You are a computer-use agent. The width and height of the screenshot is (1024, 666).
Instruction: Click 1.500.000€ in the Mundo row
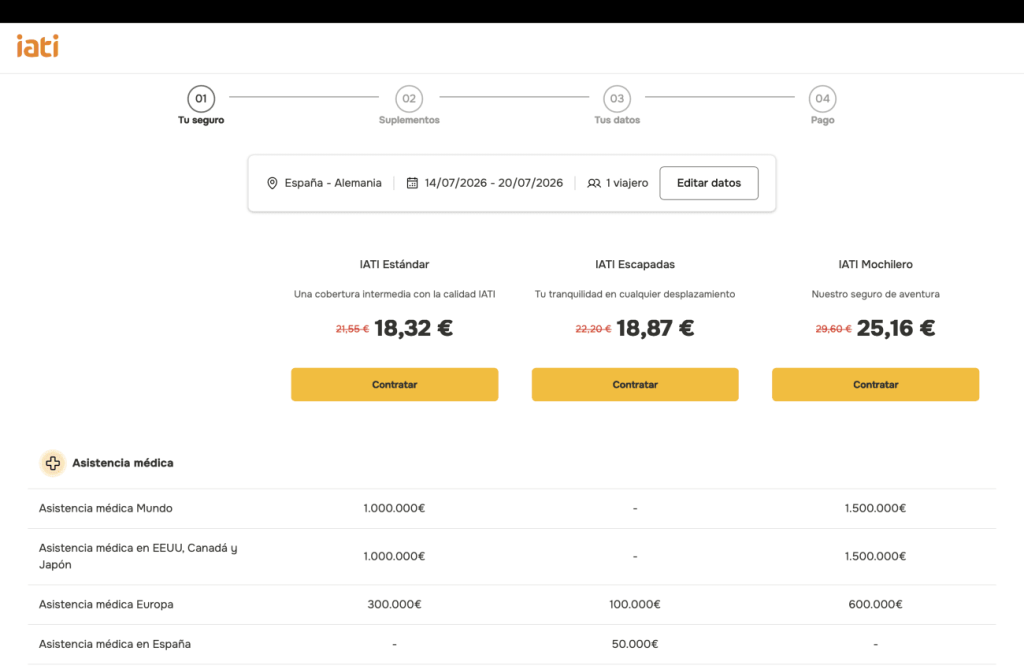click(875, 508)
